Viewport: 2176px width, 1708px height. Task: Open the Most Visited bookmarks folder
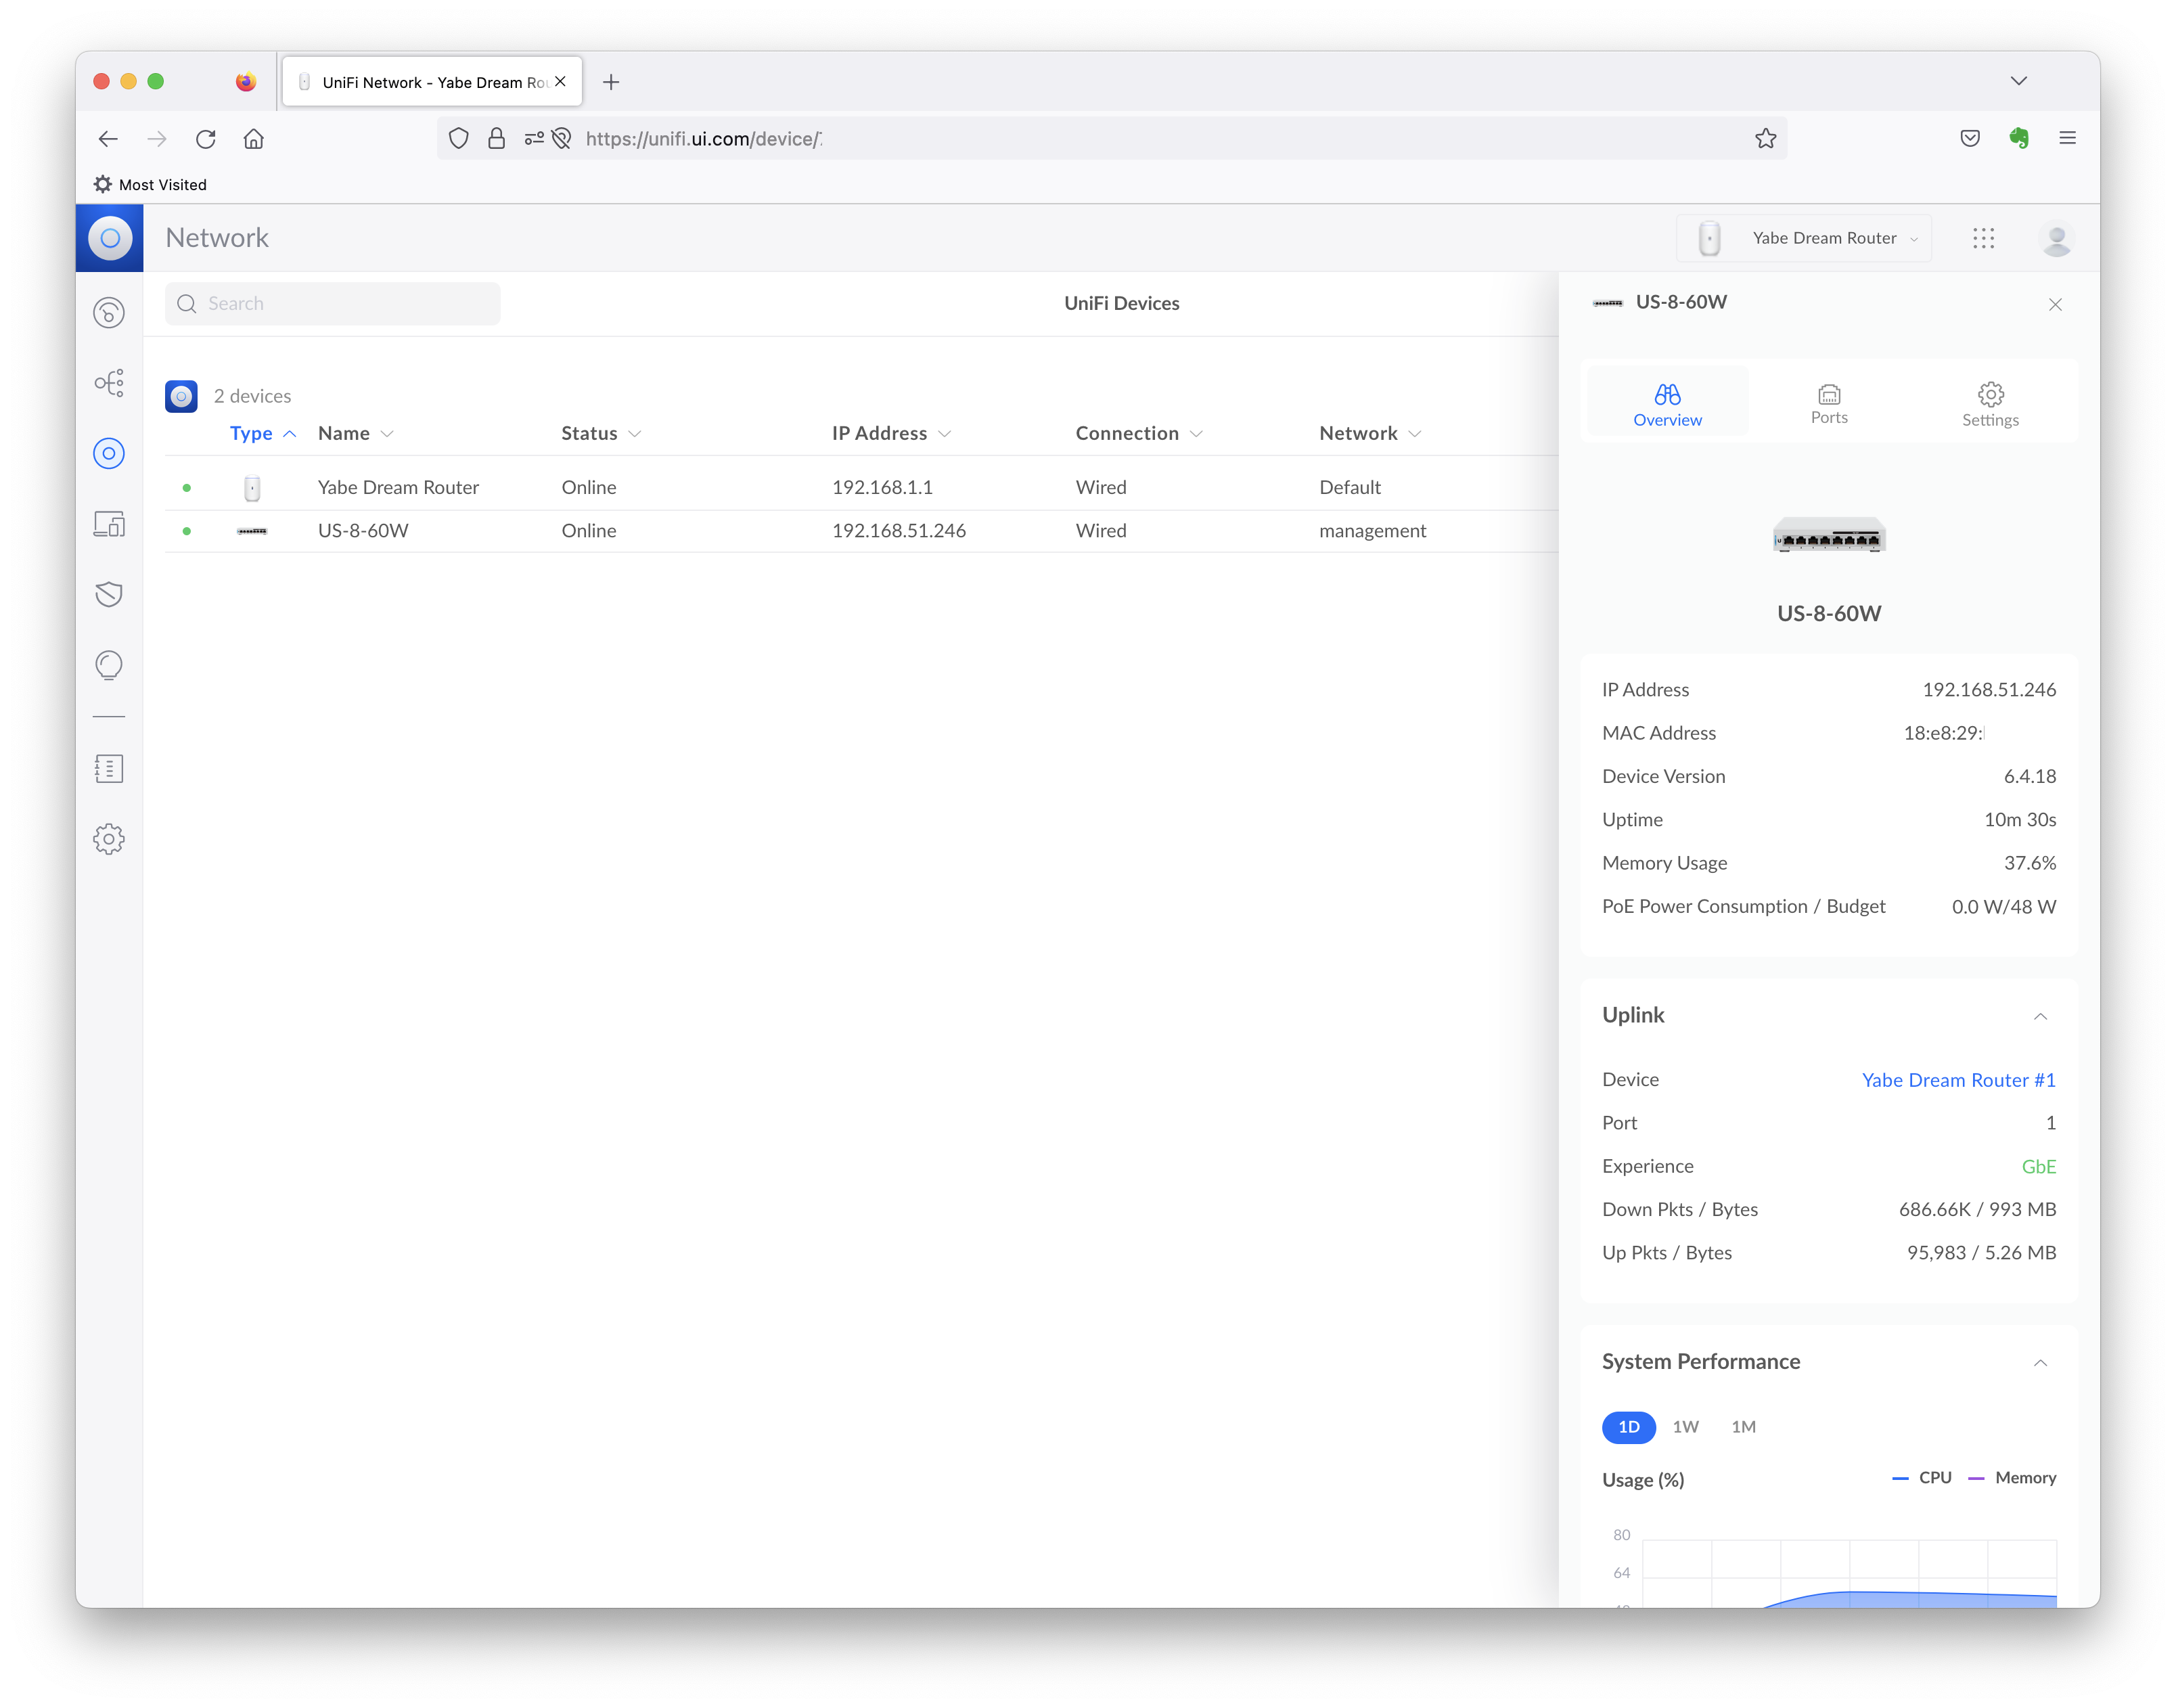click(x=151, y=185)
